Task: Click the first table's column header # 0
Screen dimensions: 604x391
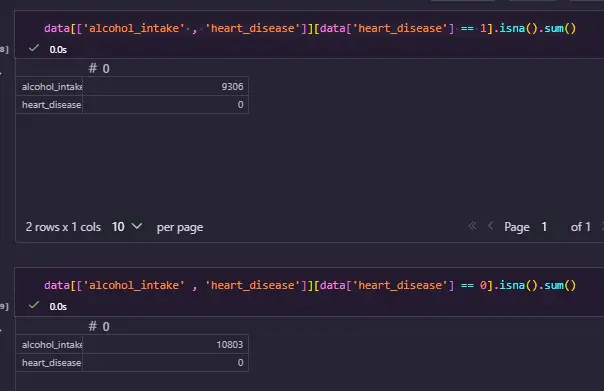Action: tap(99, 68)
